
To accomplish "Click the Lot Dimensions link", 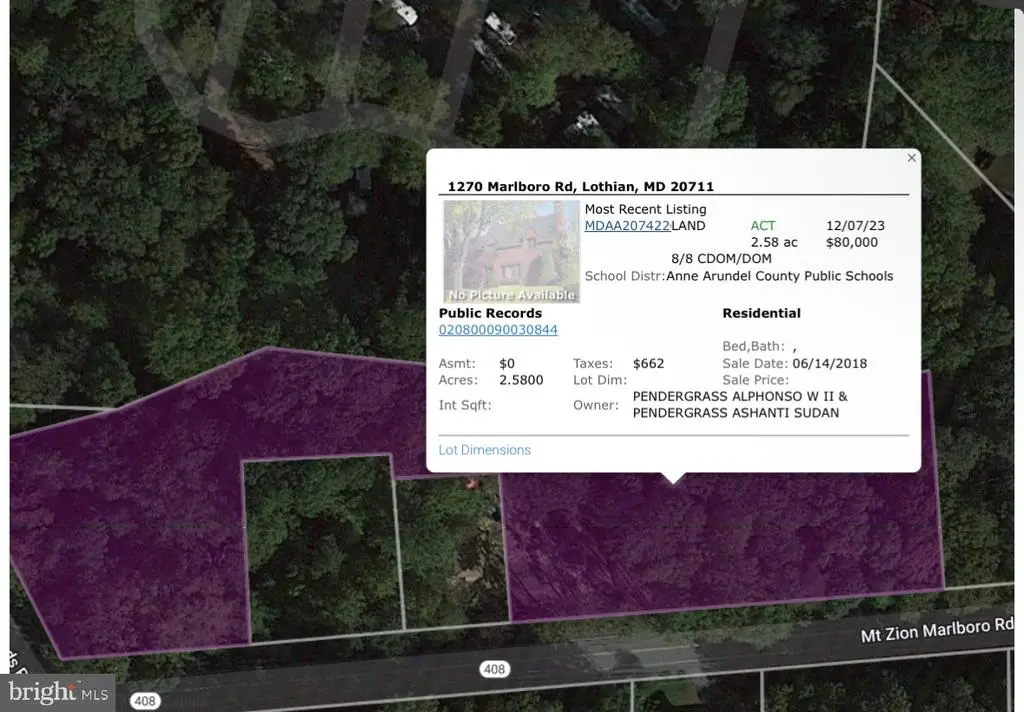I will point(484,450).
